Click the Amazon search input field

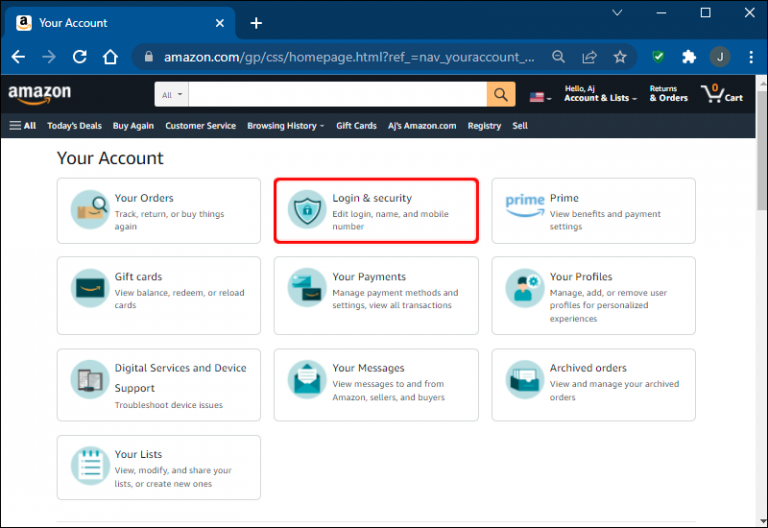337,94
